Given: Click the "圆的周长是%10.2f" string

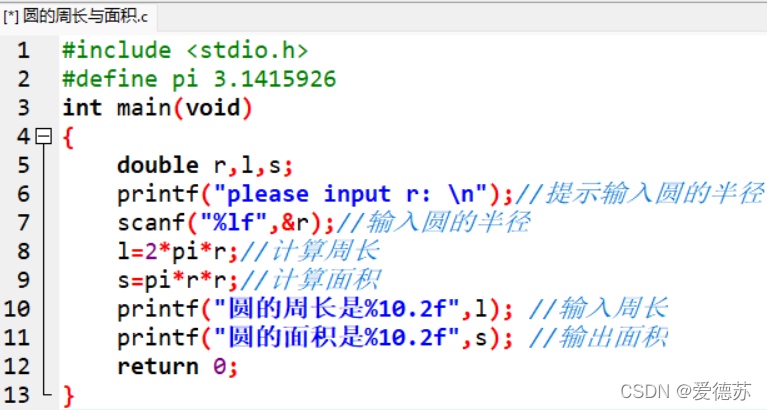Looking at the screenshot, I should [x=337, y=309].
